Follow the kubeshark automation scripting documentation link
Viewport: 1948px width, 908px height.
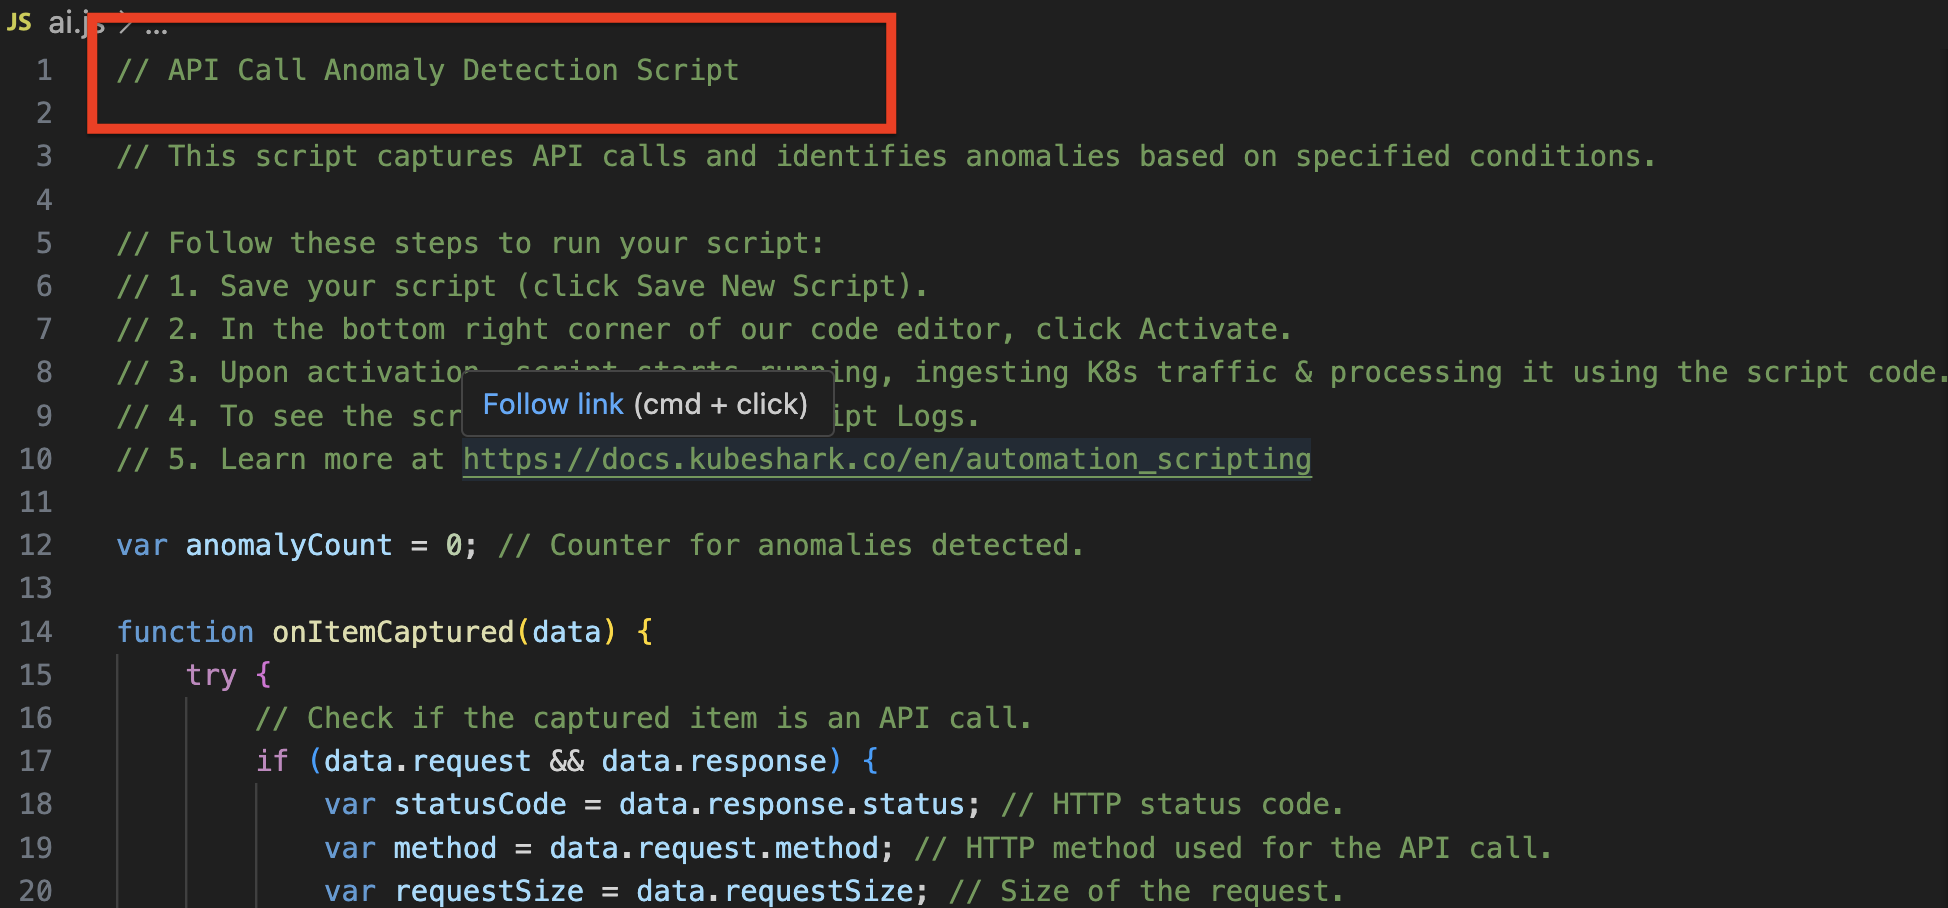(886, 459)
